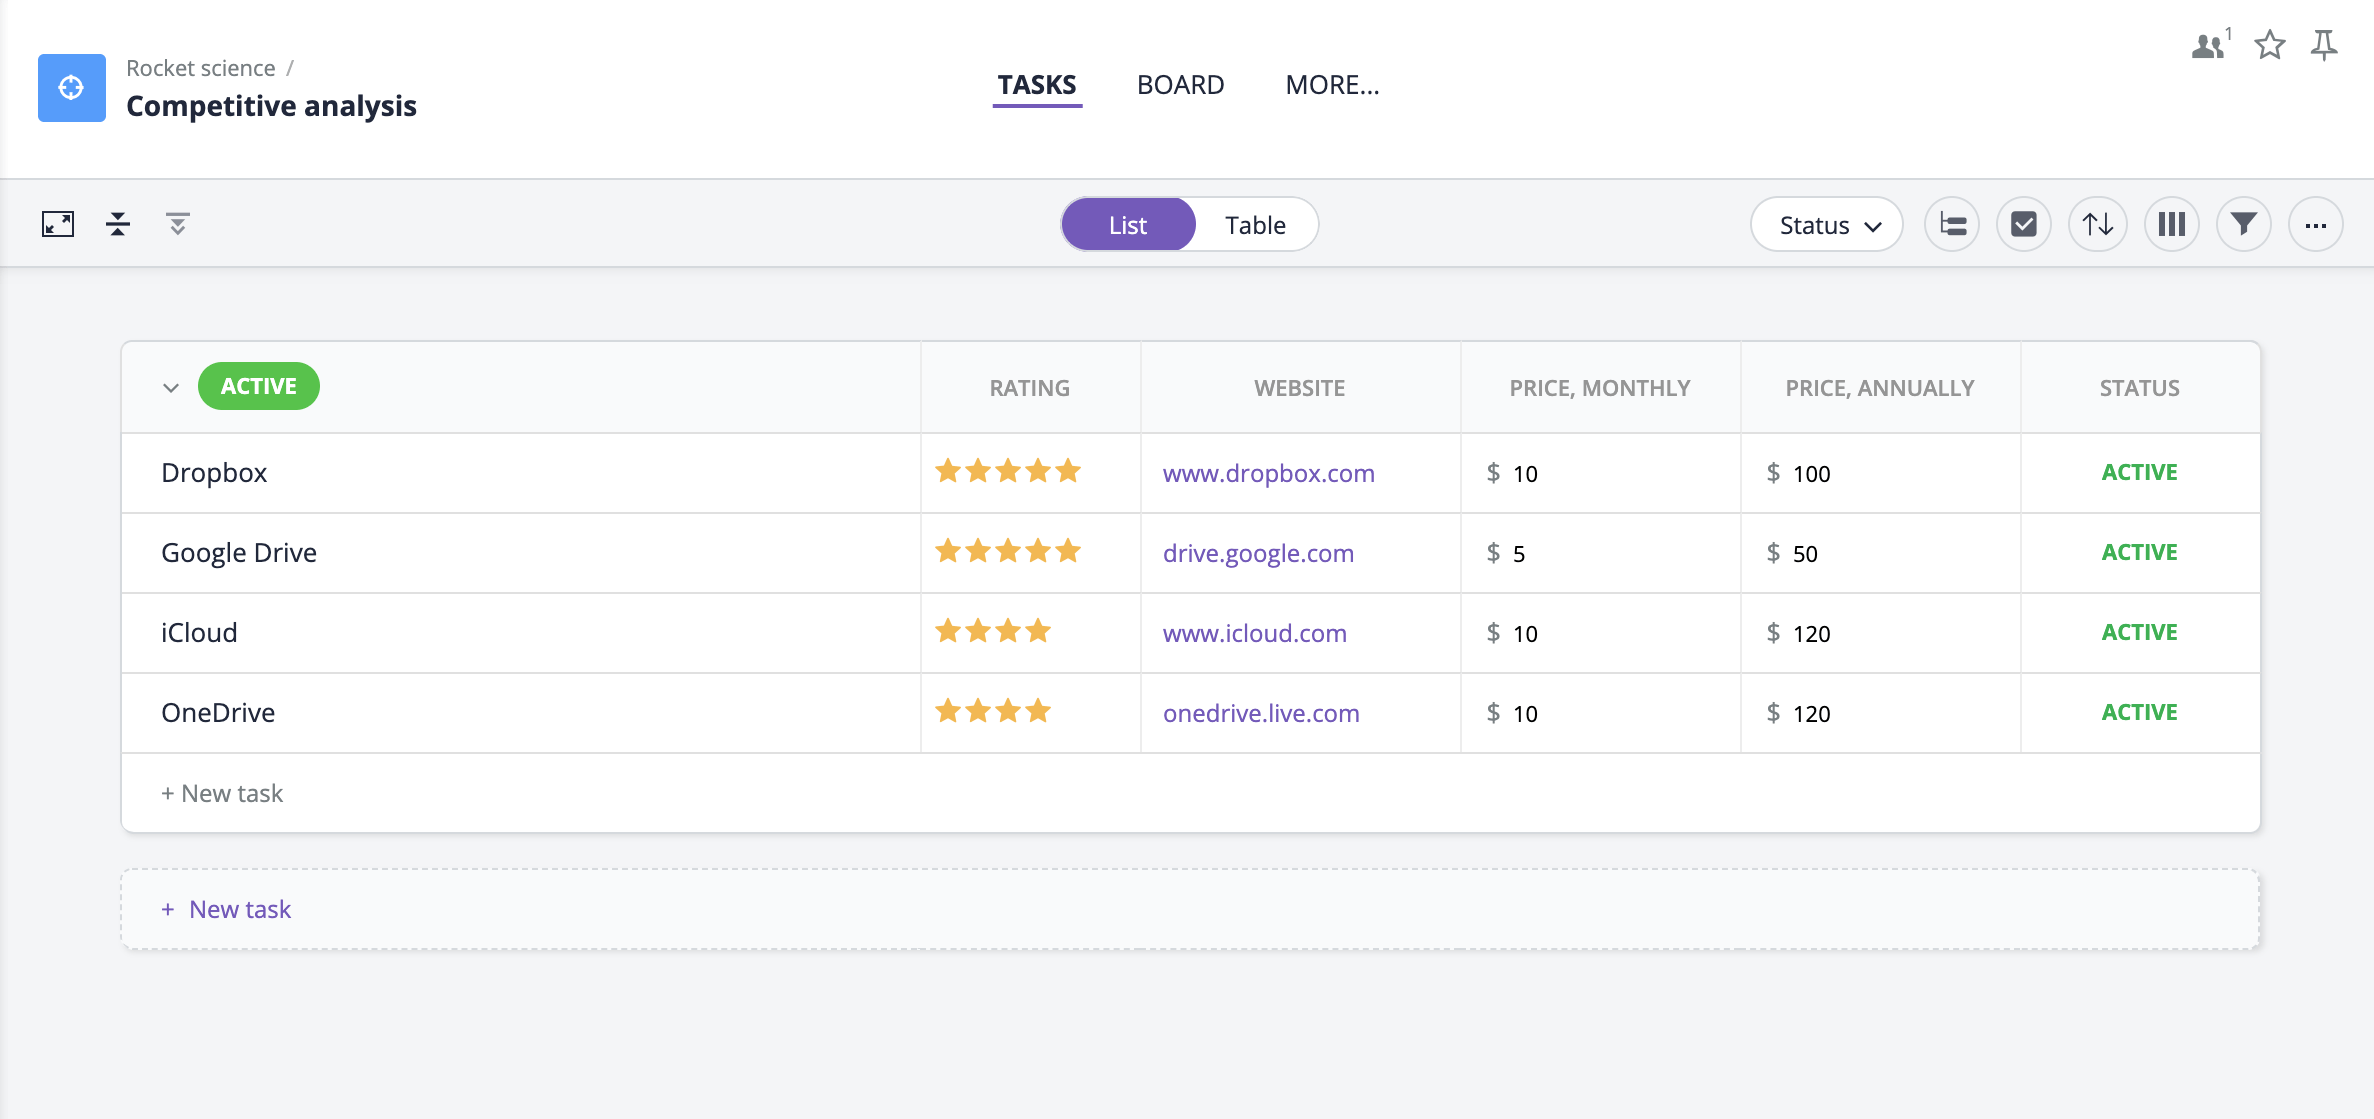This screenshot has width=2374, height=1119.
Task: Collapse the Active group chevron
Action: click(x=171, y=388)
